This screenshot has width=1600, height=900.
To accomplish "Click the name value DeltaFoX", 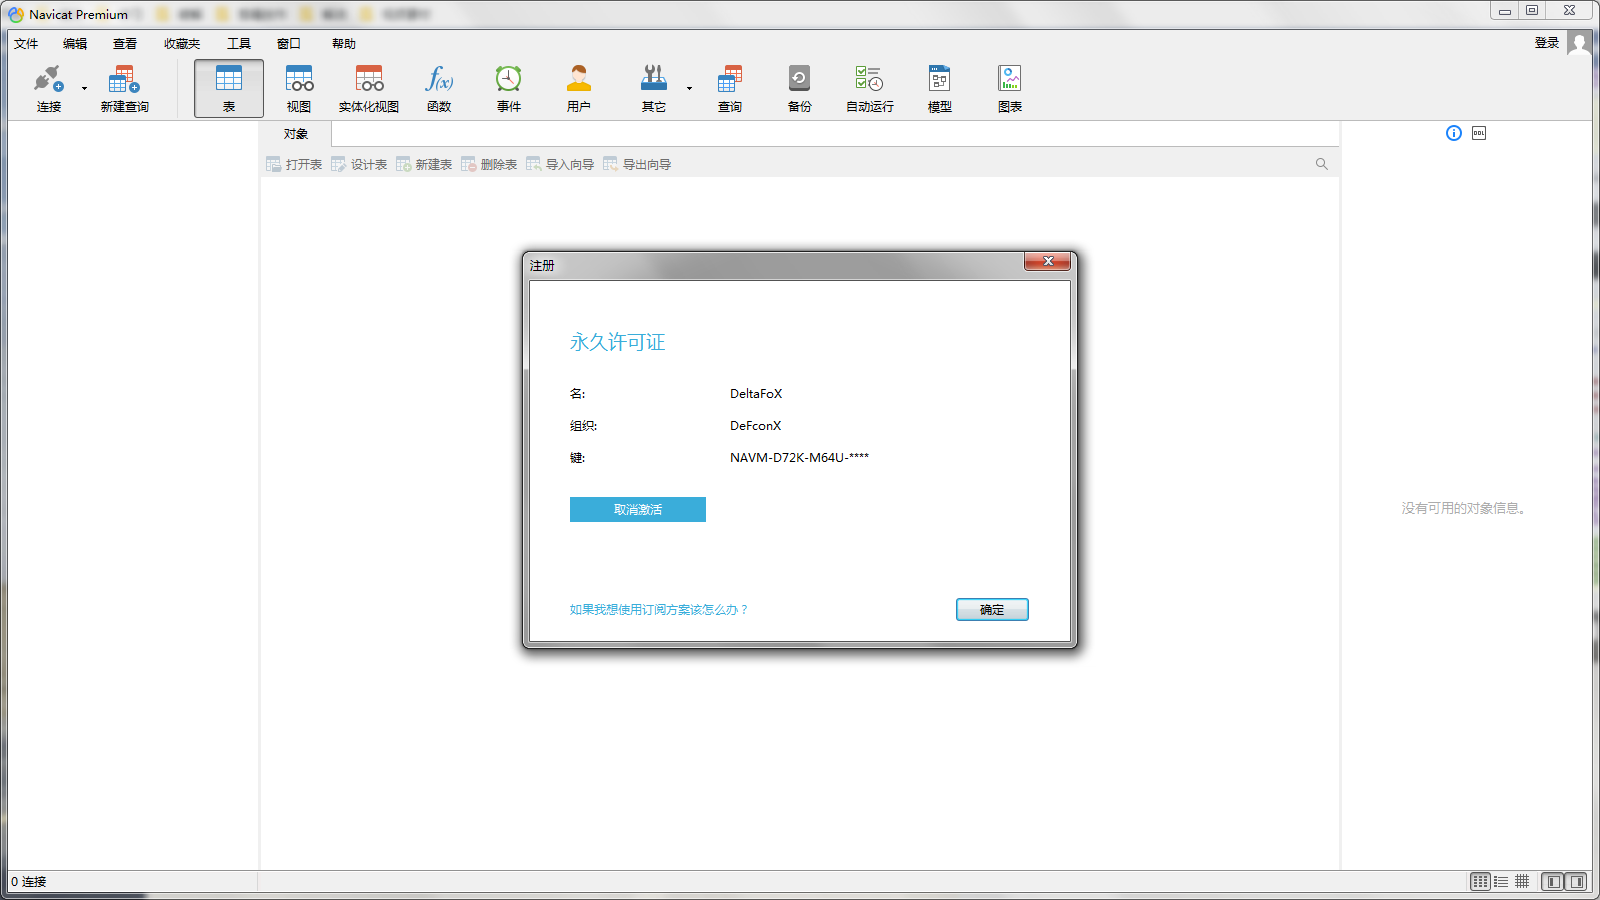I will pyautogui.click(x=756, y=393).
